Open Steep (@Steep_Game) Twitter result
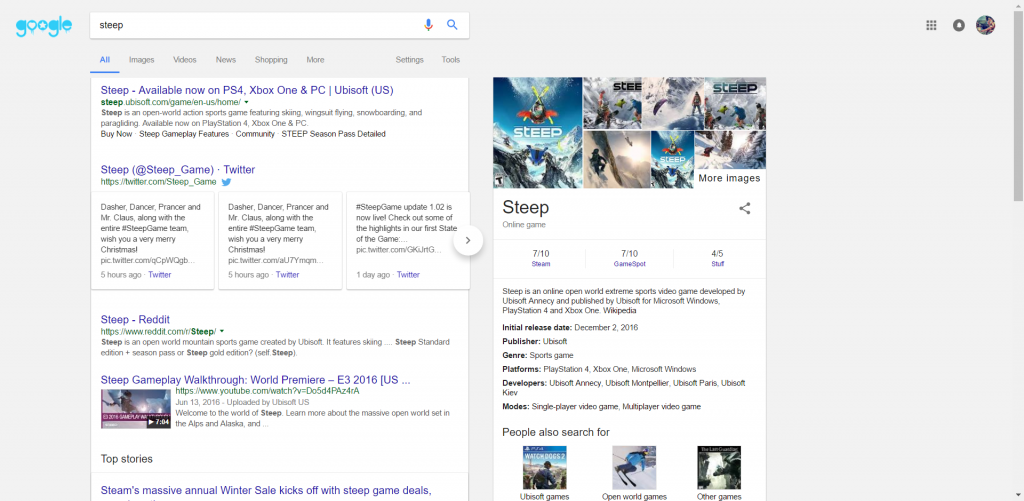Viewport: 1024px width, 501px height. coord(178,170)
